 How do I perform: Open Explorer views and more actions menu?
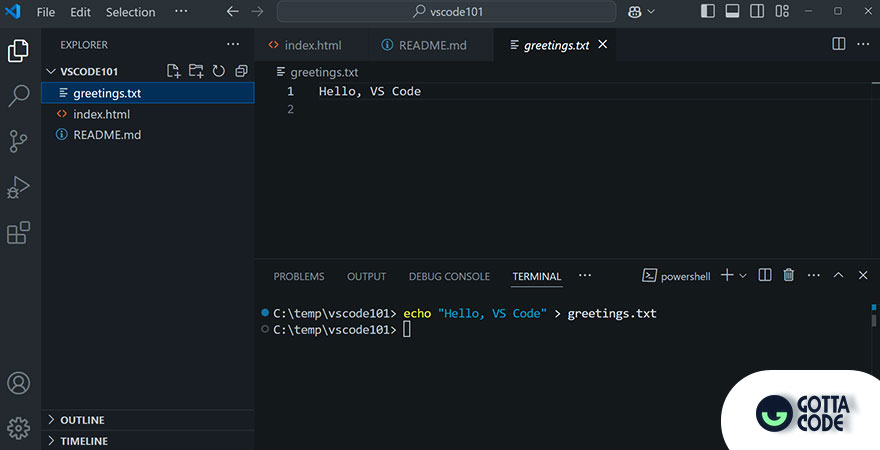(233, 44)
